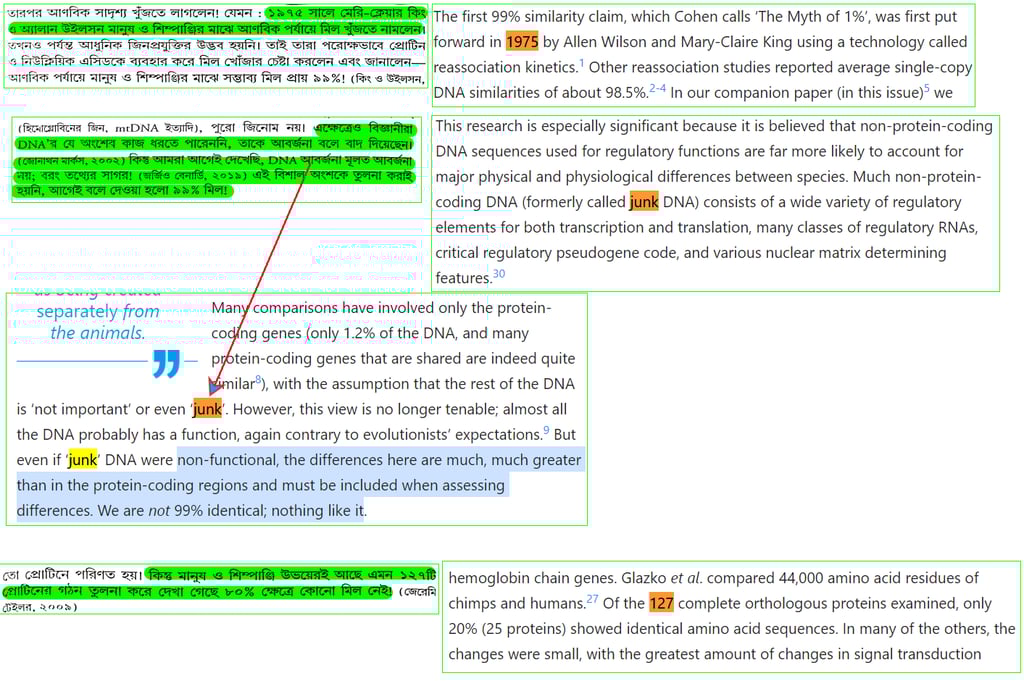
Task: Click highlighted 'junk' in 'formerly called junk DNA'
Action: tap(644, 202)
